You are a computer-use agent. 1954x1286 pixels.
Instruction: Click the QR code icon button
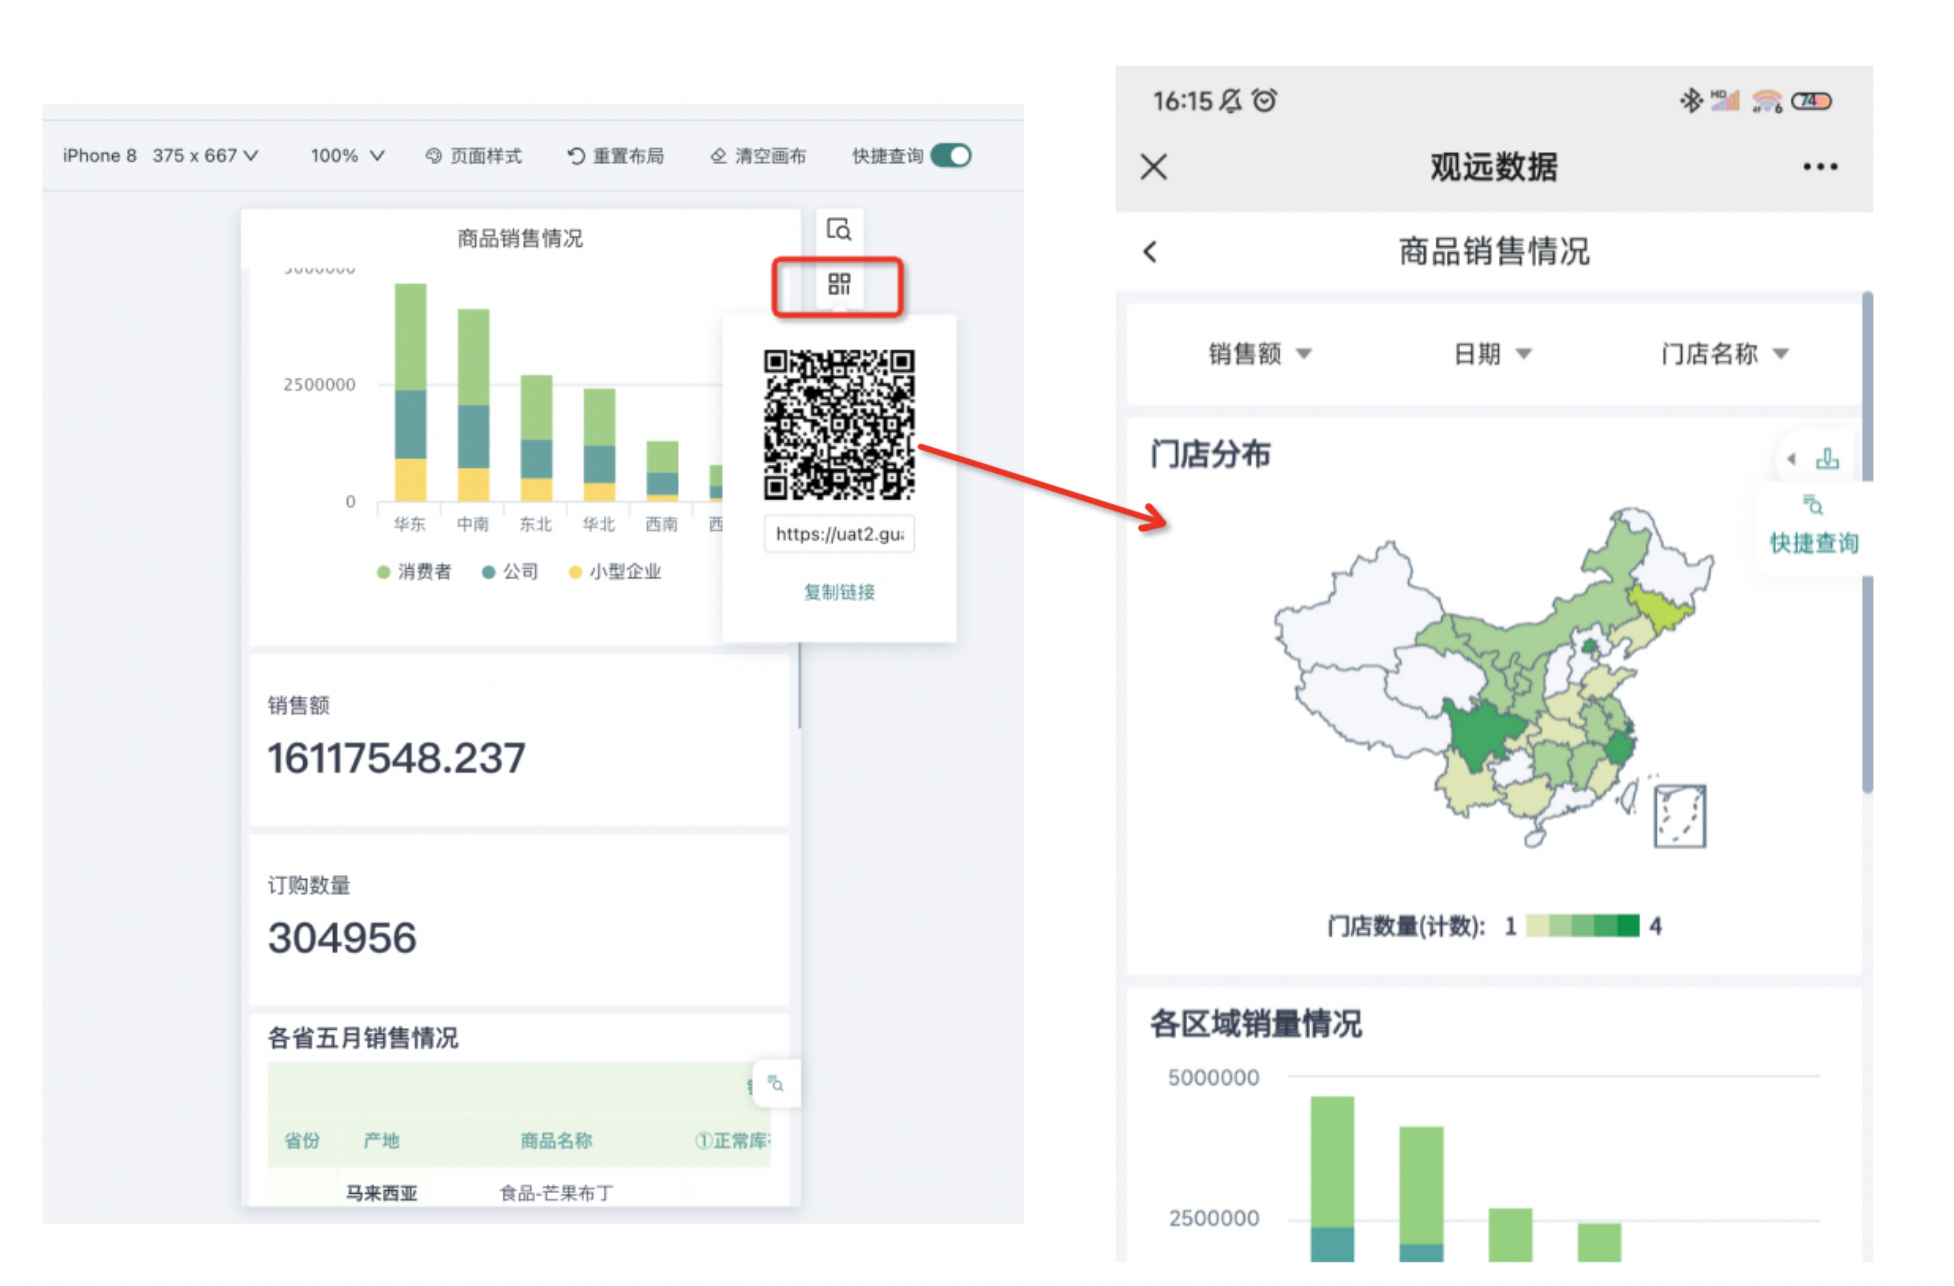pos(839,285)
